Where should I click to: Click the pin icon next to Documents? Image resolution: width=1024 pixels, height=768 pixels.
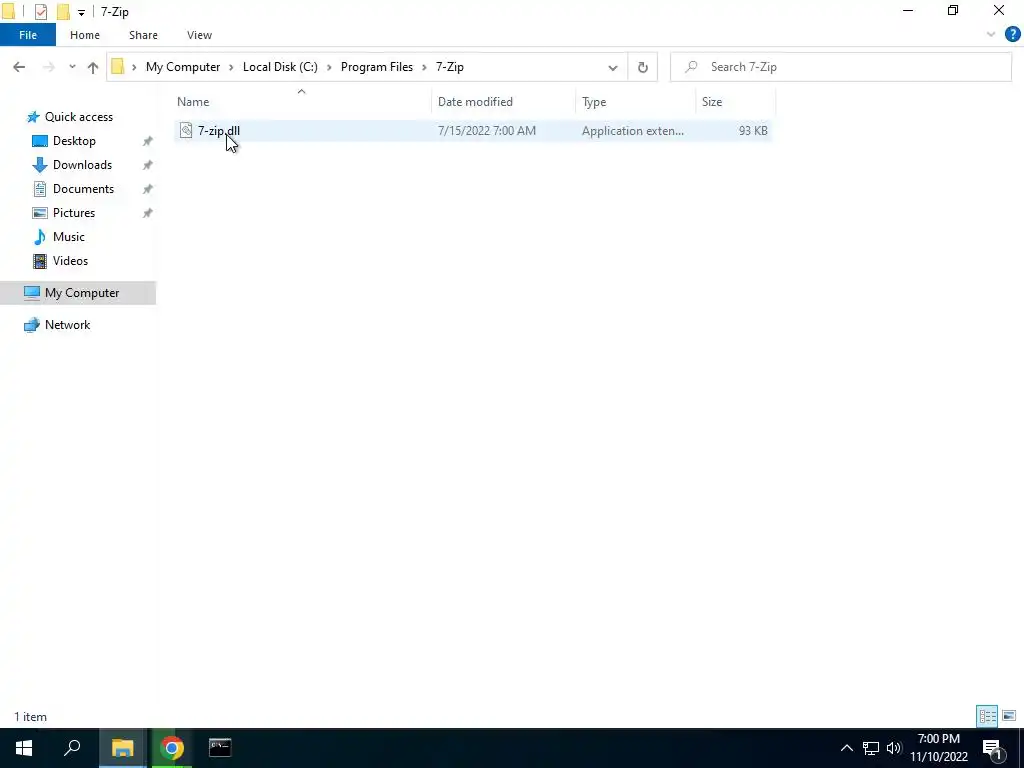(148, 189)
